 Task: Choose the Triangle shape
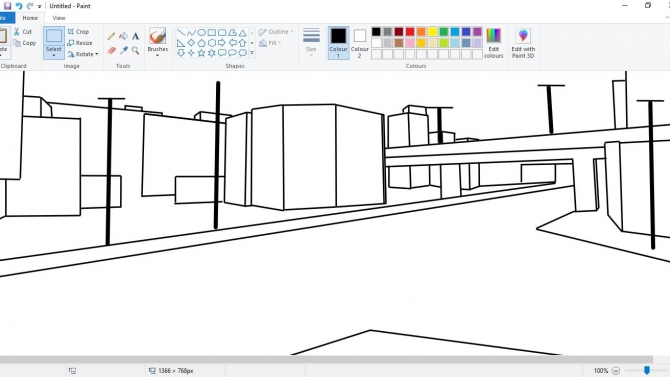click(242, 32)
